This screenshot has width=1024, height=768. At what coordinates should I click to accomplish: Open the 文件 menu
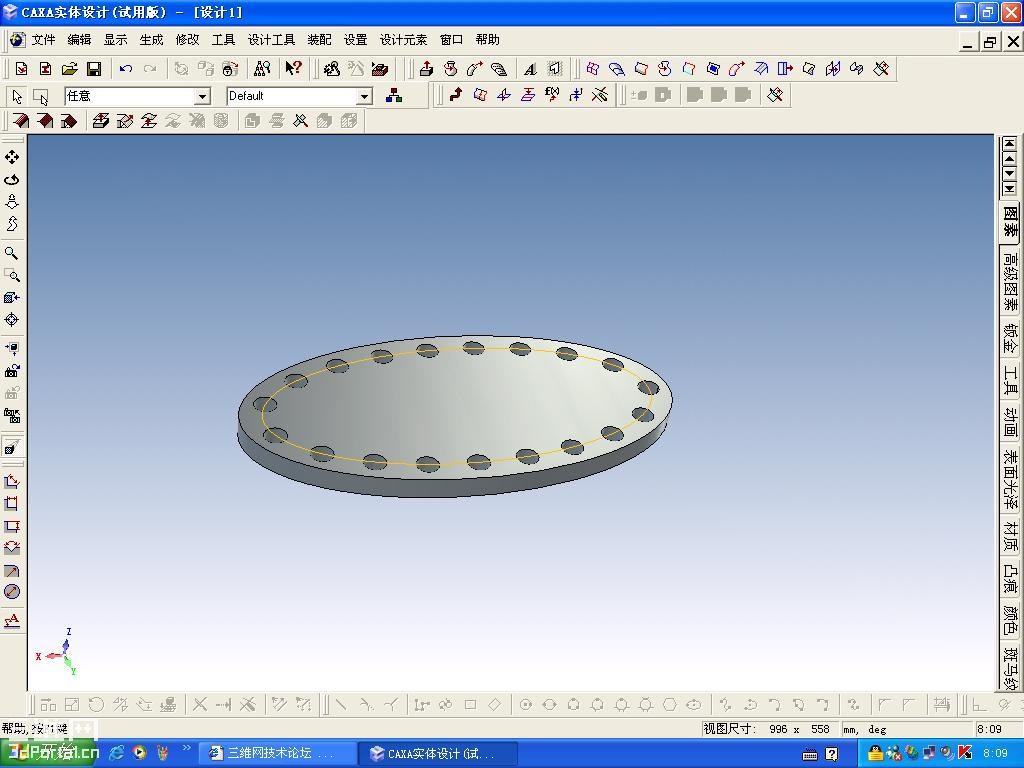(x=43, y=40)
